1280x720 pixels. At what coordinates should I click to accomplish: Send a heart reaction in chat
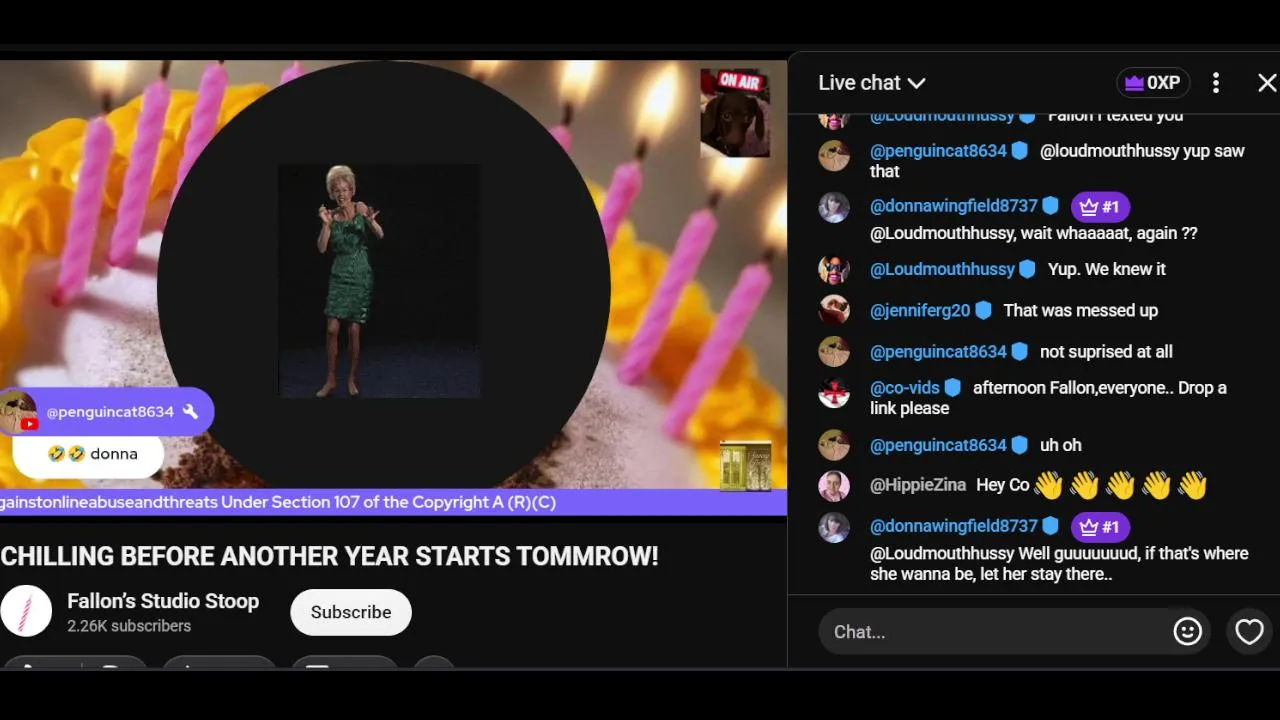coord(1249,631)
